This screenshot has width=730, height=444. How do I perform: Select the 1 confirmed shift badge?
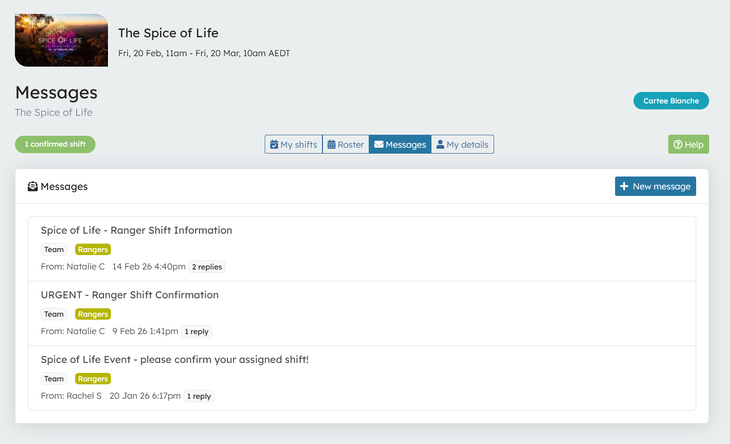55,145
